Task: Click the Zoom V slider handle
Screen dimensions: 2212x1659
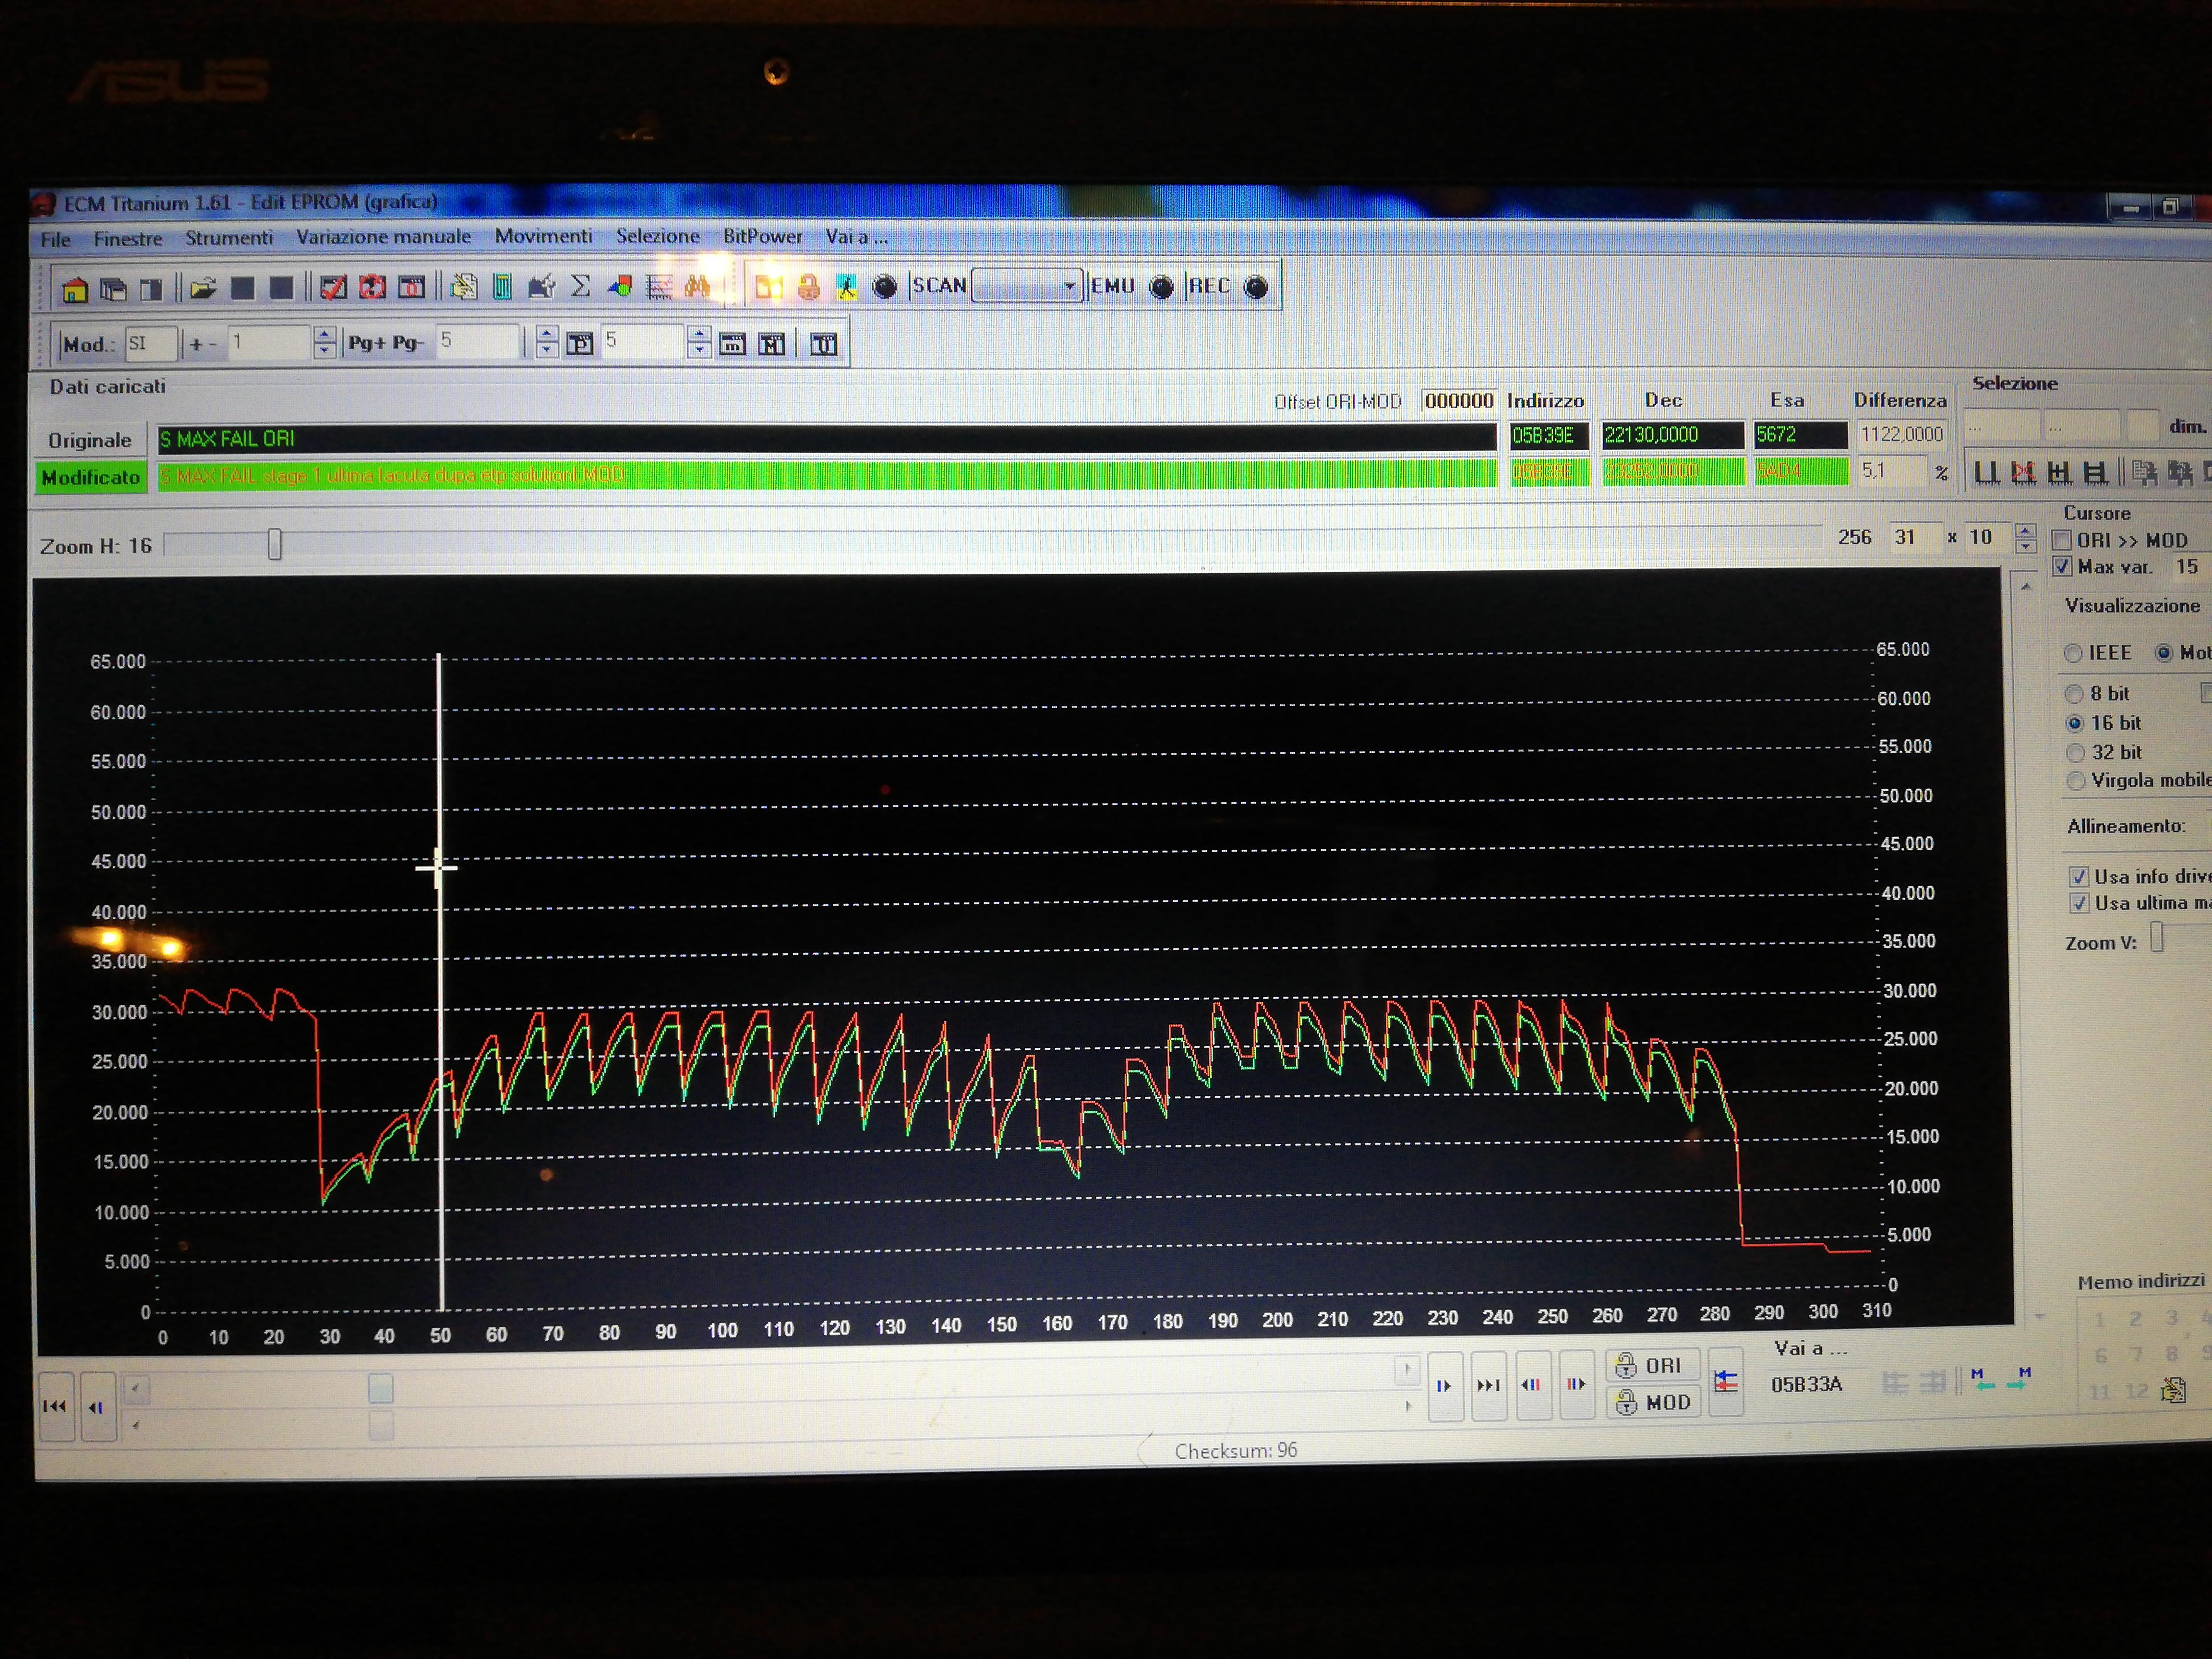Action: coord(2157,938)
